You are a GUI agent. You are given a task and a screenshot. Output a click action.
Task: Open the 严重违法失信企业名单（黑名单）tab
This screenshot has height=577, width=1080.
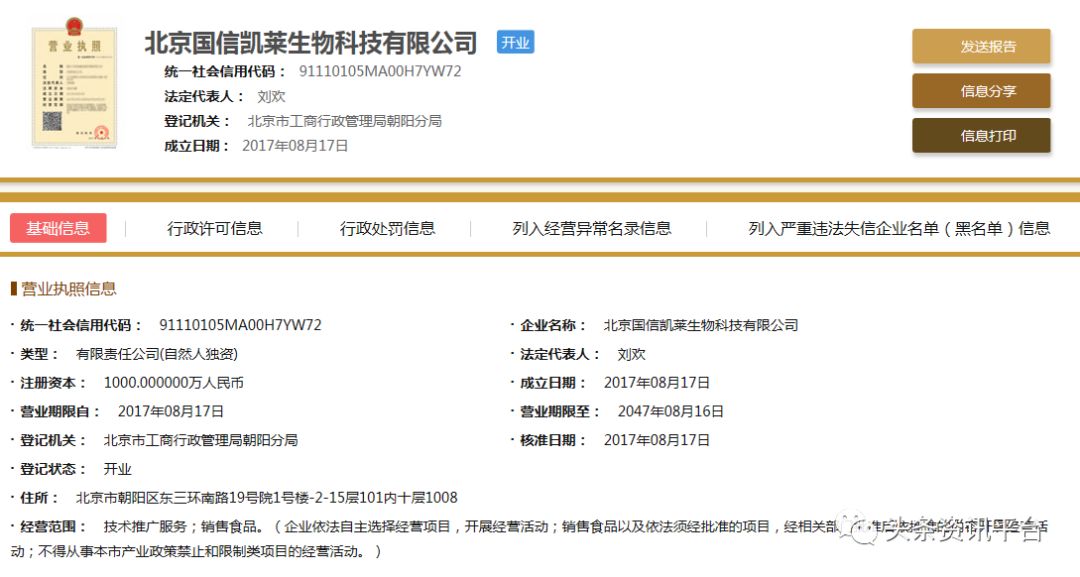pos(898,228)
